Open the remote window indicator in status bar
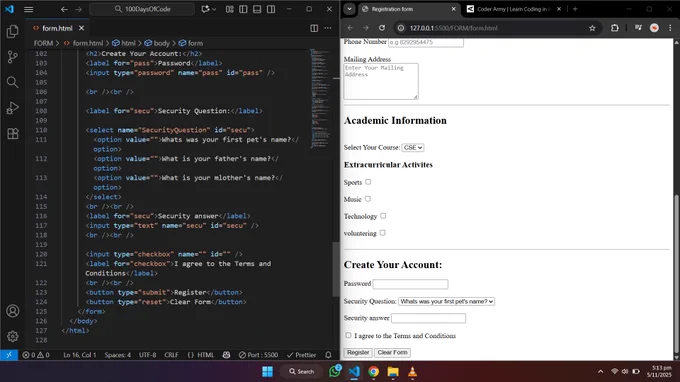Screen dimensions: 680x382 (9, 355)
